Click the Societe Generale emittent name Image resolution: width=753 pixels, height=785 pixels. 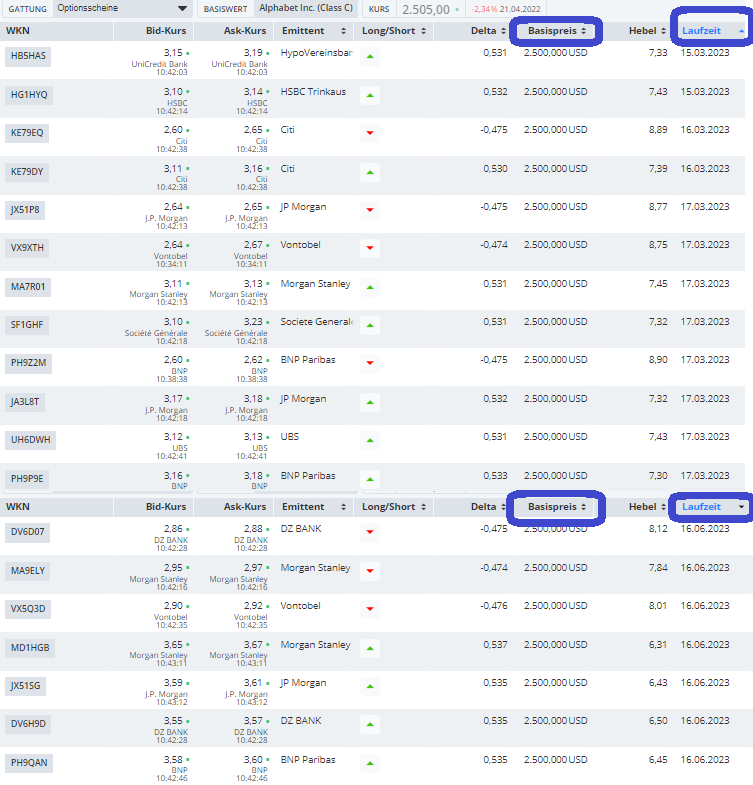316,322
